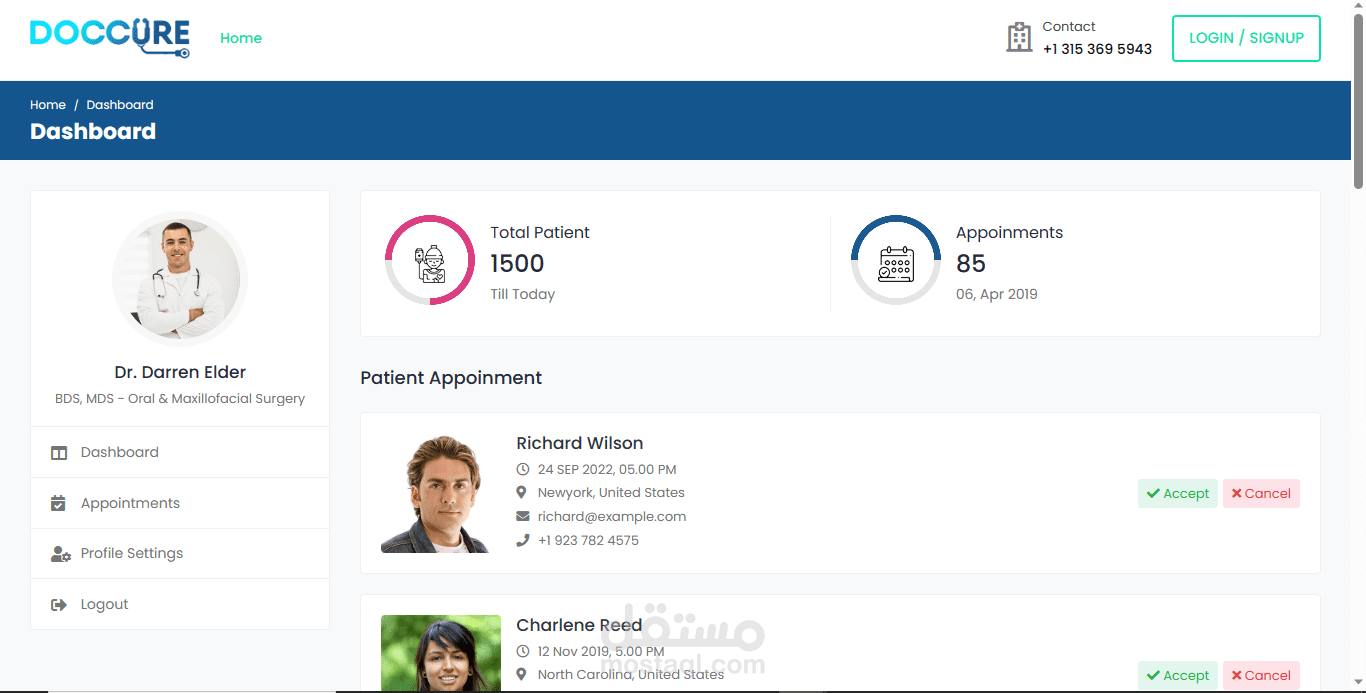Follow the Home breadcrumb link
The width and height of the screenshot is (1366, 693).
[x=48, y=105]
